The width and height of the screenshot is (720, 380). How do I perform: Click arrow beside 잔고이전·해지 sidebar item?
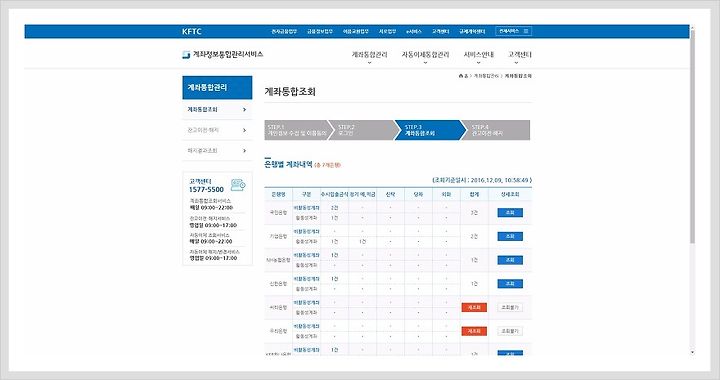[x=244, y=130]
